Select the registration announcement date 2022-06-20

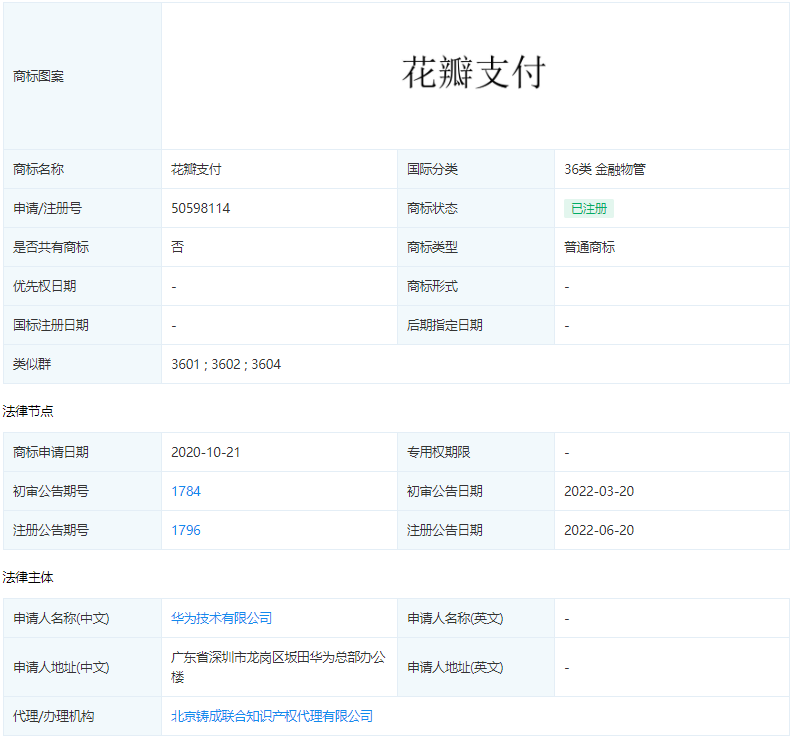(599, 530)
